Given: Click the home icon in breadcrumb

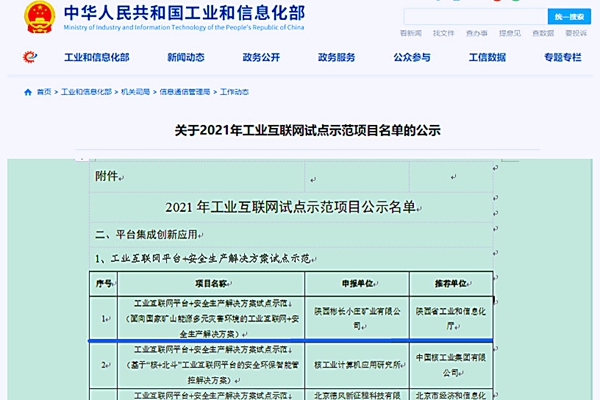Looking at the screenshot, I should [28, 92].
